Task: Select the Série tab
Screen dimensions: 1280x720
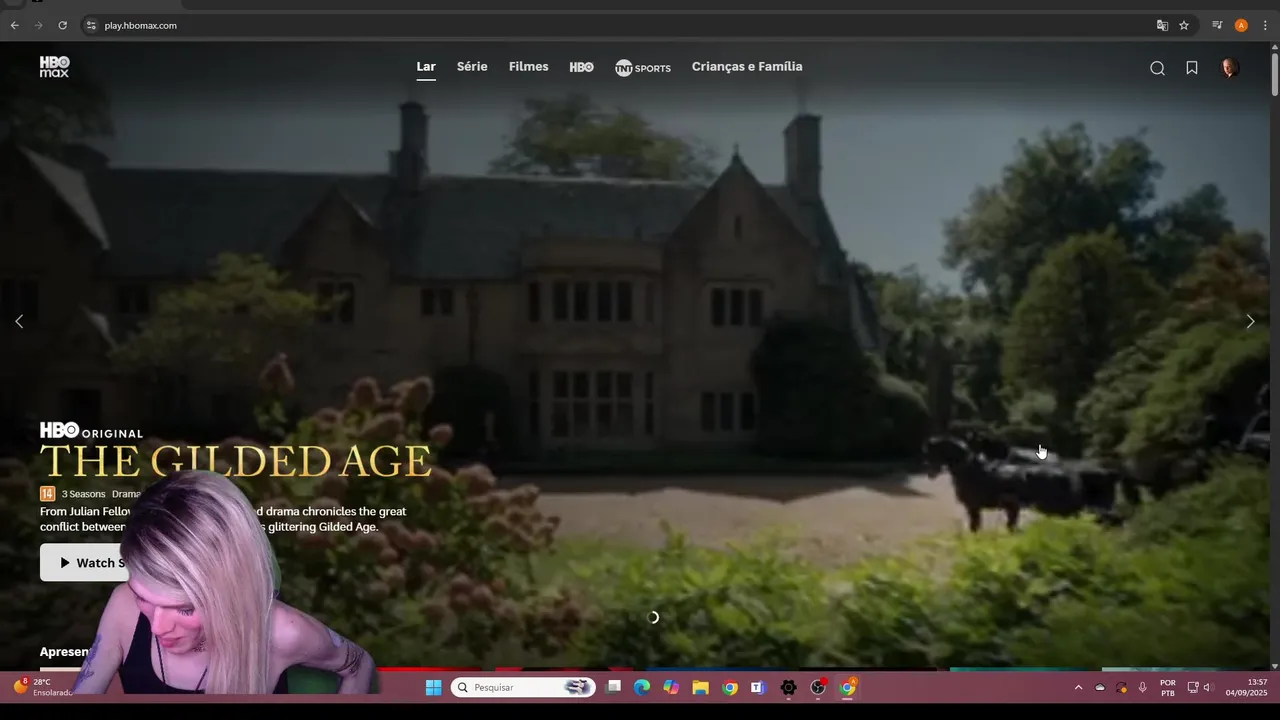Action: coord(472,67)
